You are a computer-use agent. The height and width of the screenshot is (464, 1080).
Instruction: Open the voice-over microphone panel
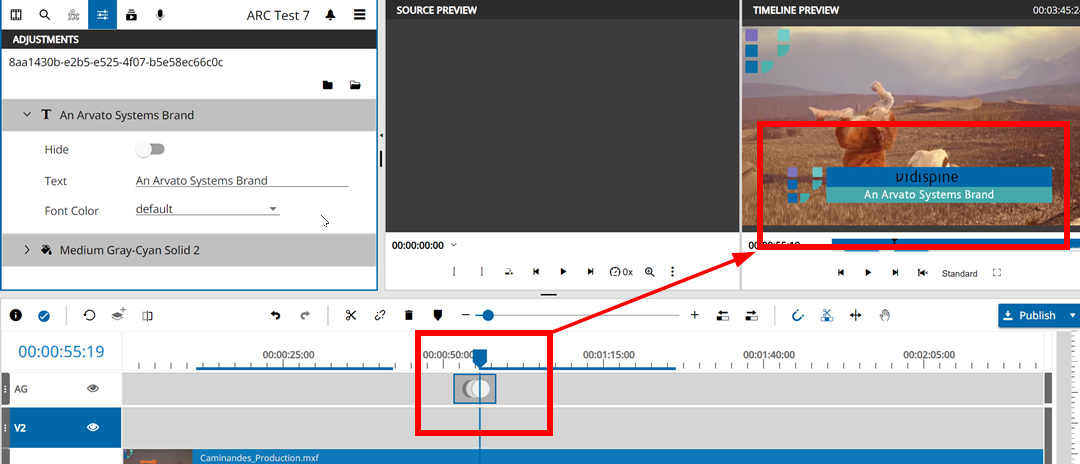tap(161, 15)
